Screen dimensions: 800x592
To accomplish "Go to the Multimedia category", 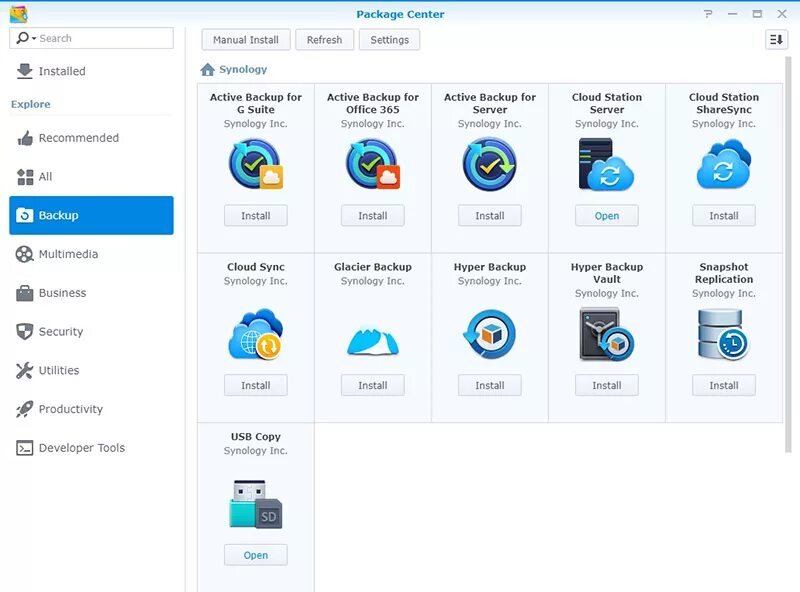I will pyautogui.click(x=91, y=254).
